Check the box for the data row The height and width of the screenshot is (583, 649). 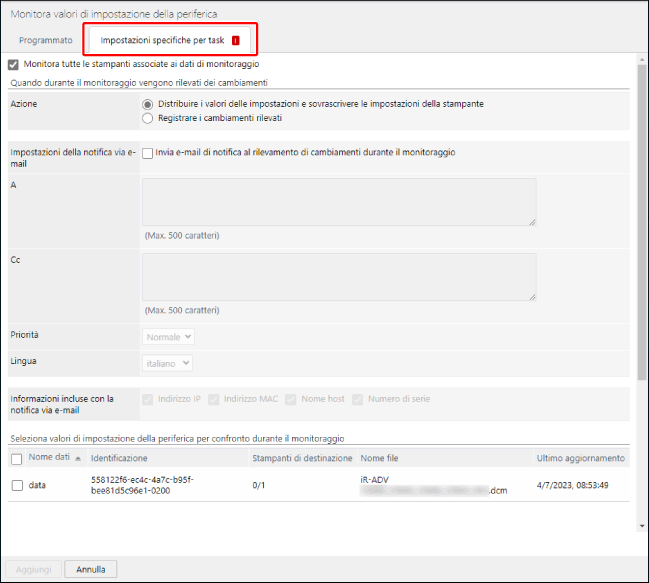point(16,485)
